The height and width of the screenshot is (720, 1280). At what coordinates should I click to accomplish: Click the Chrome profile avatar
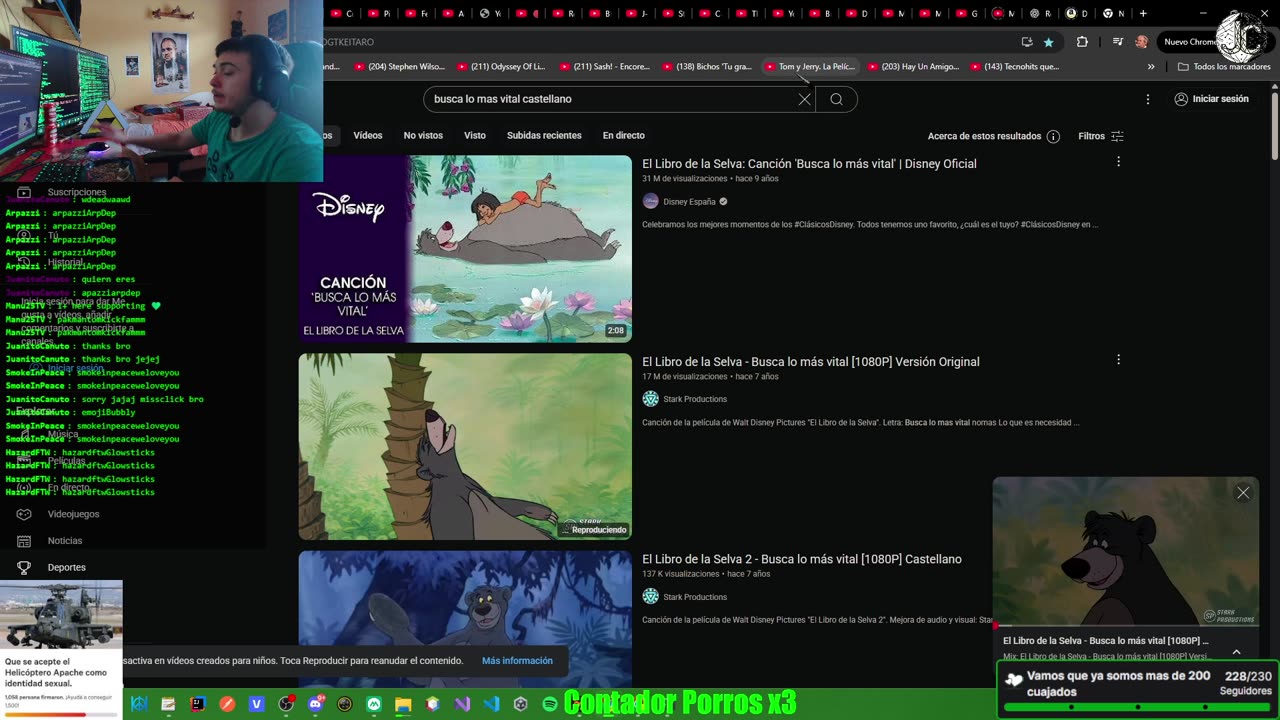1142,42
